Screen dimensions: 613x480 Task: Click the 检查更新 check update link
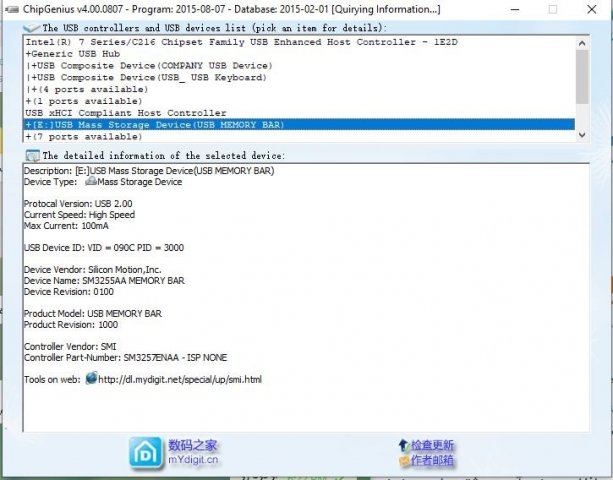coord(432,445)
